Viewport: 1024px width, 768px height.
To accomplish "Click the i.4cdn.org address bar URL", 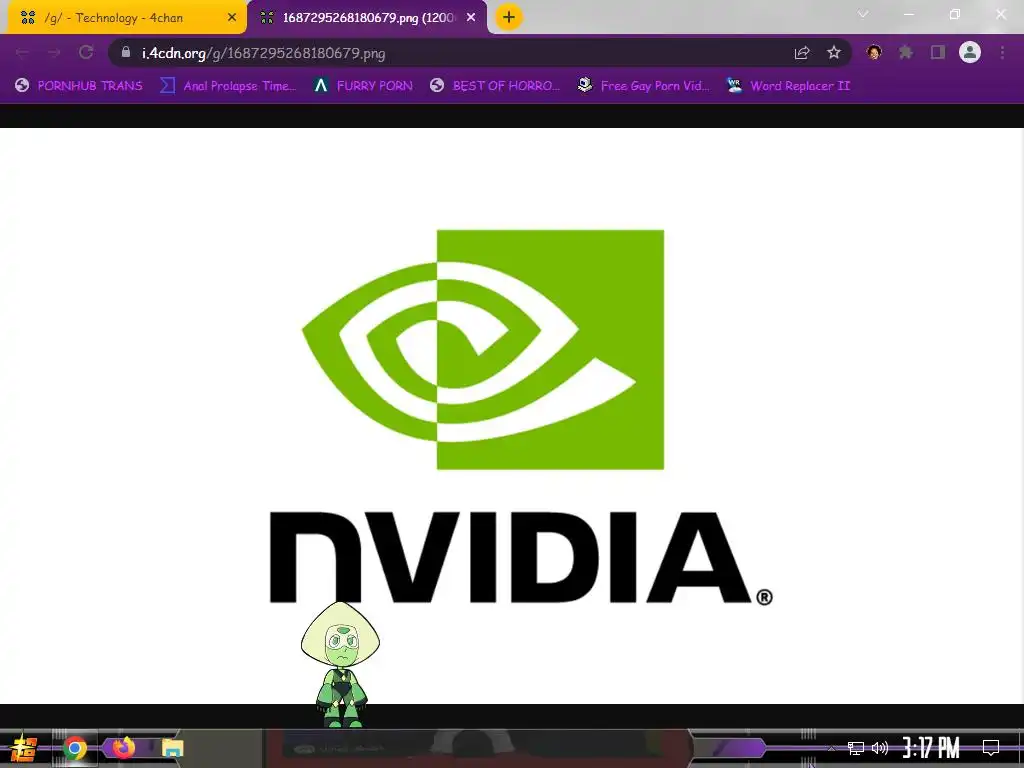I will click(x=263, y=53).
